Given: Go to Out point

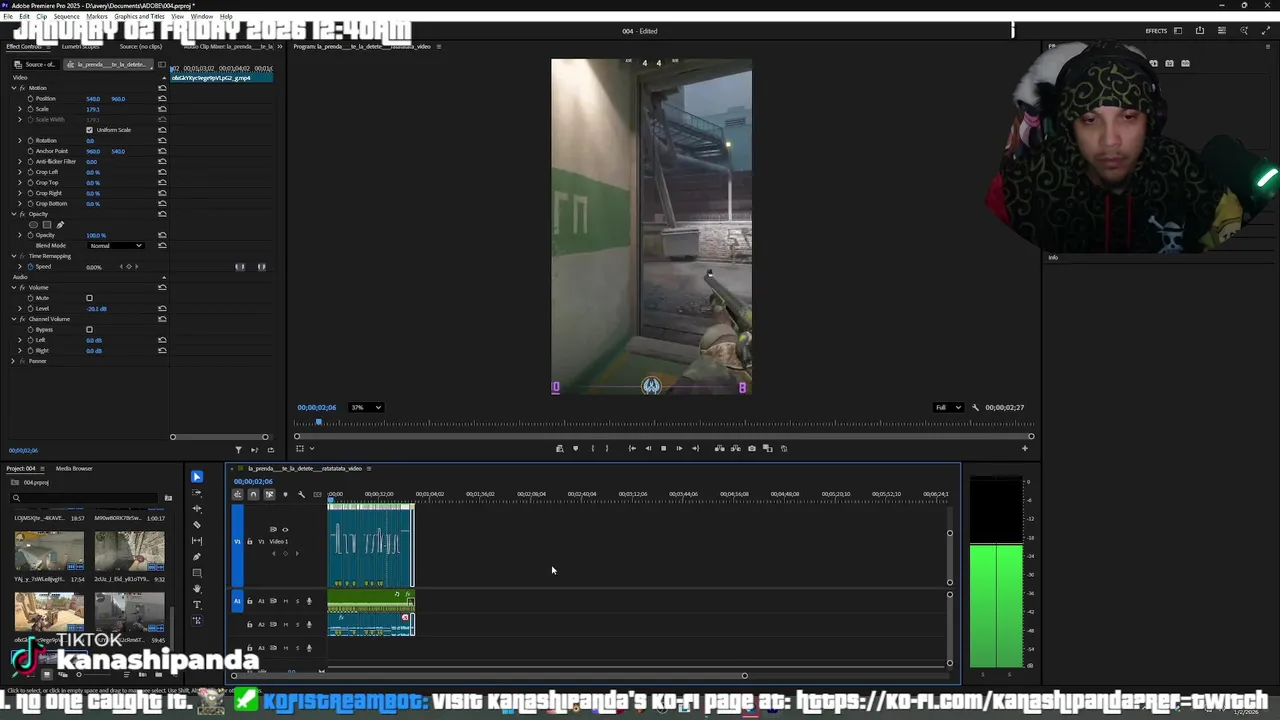Looking at the screenshot, I should coord(695,448).
